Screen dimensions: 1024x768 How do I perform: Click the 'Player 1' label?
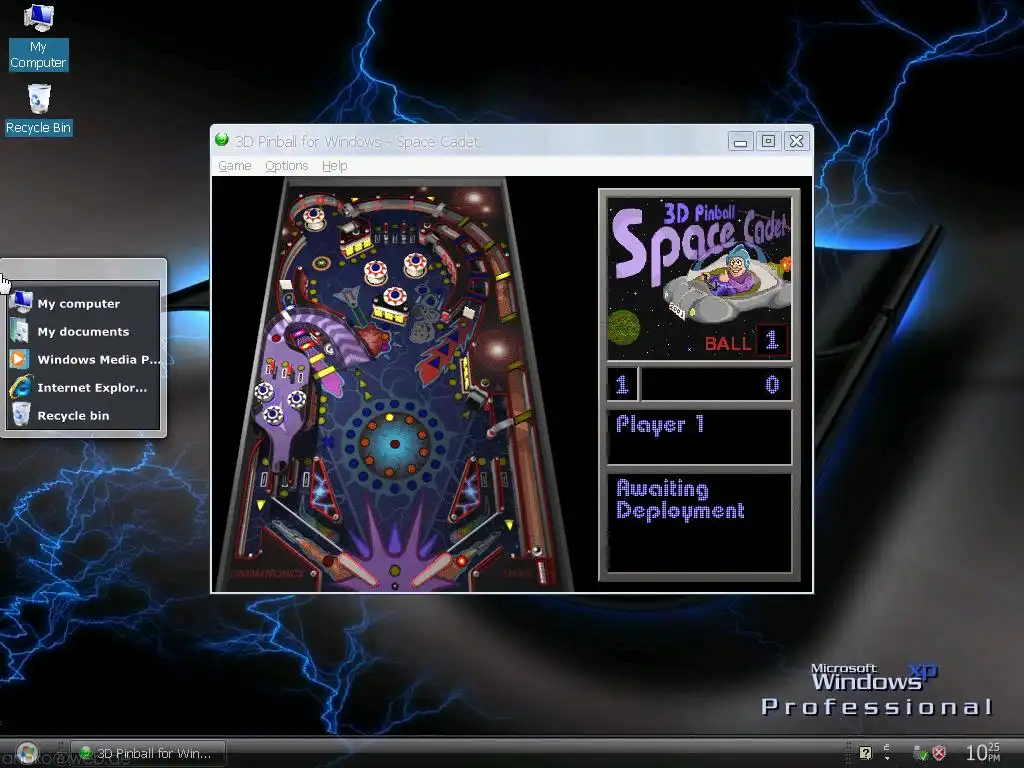point(660,424)
